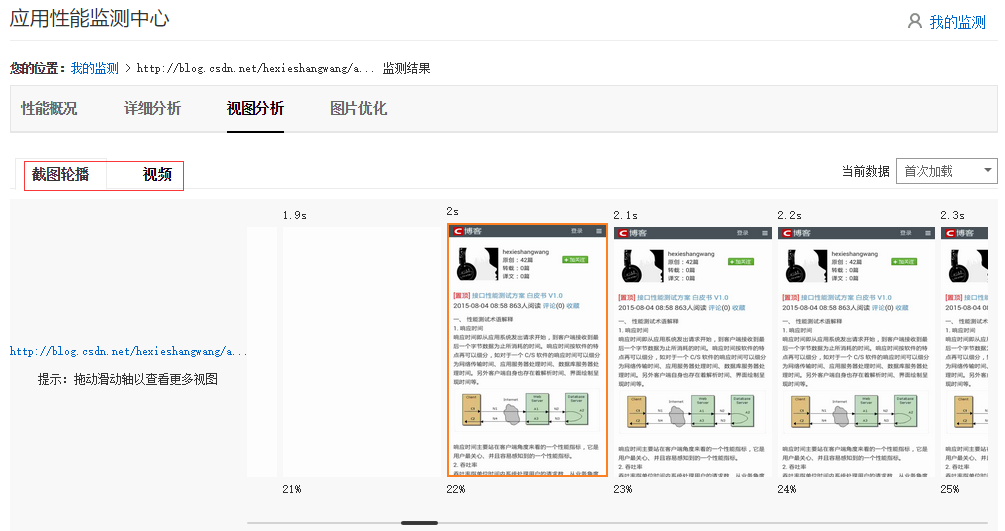Select the 2.1s screenshot thumbnail

point(692,351)
